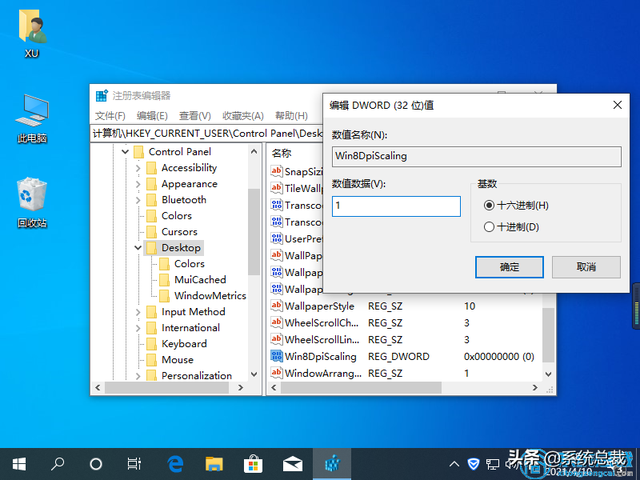Select 十六进制(H) hexadecimal radio button
640x480 pixels.
pyautogui.click(x=489, y=205)
